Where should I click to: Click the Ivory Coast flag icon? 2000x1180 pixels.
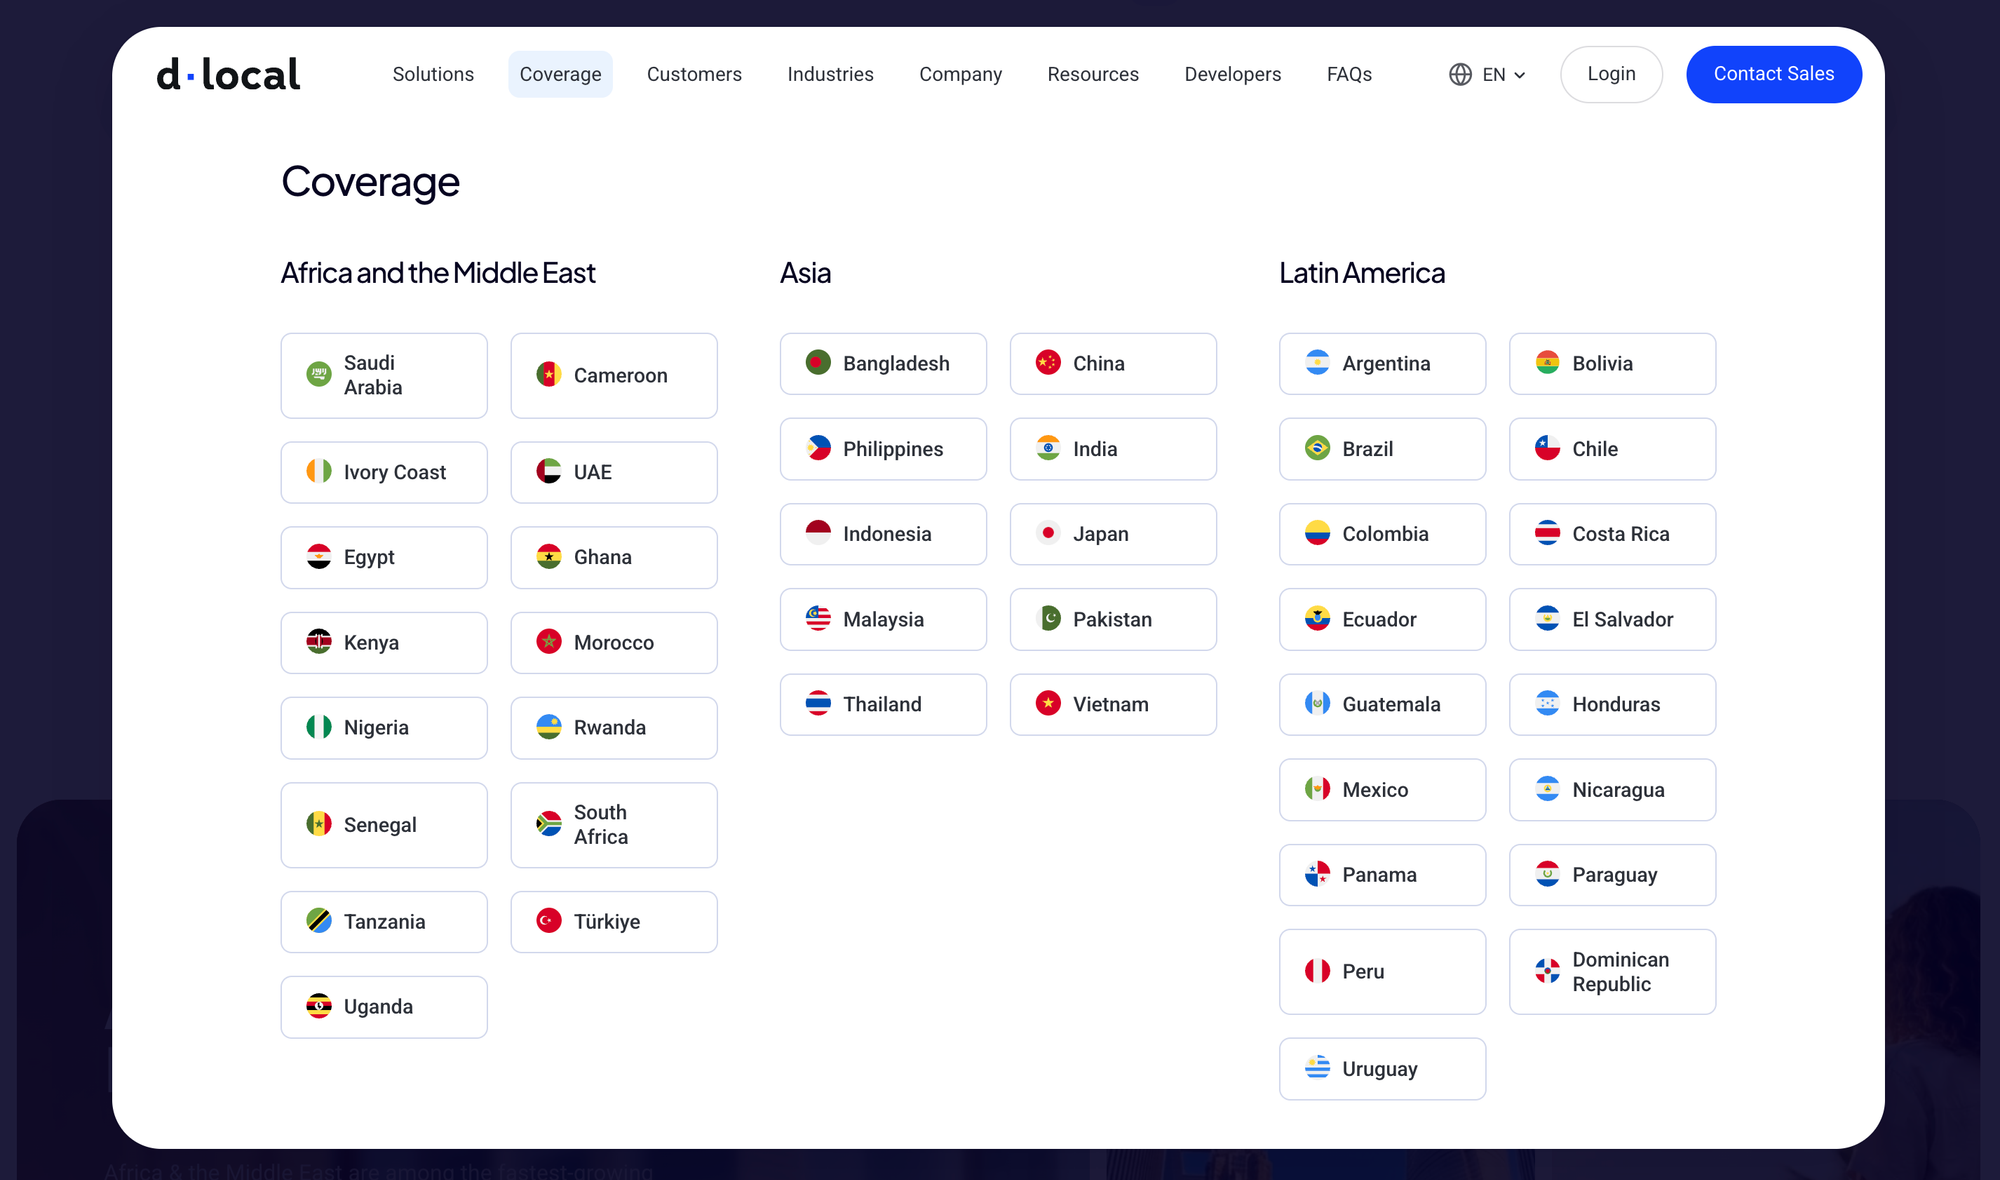tap(319, 471)
